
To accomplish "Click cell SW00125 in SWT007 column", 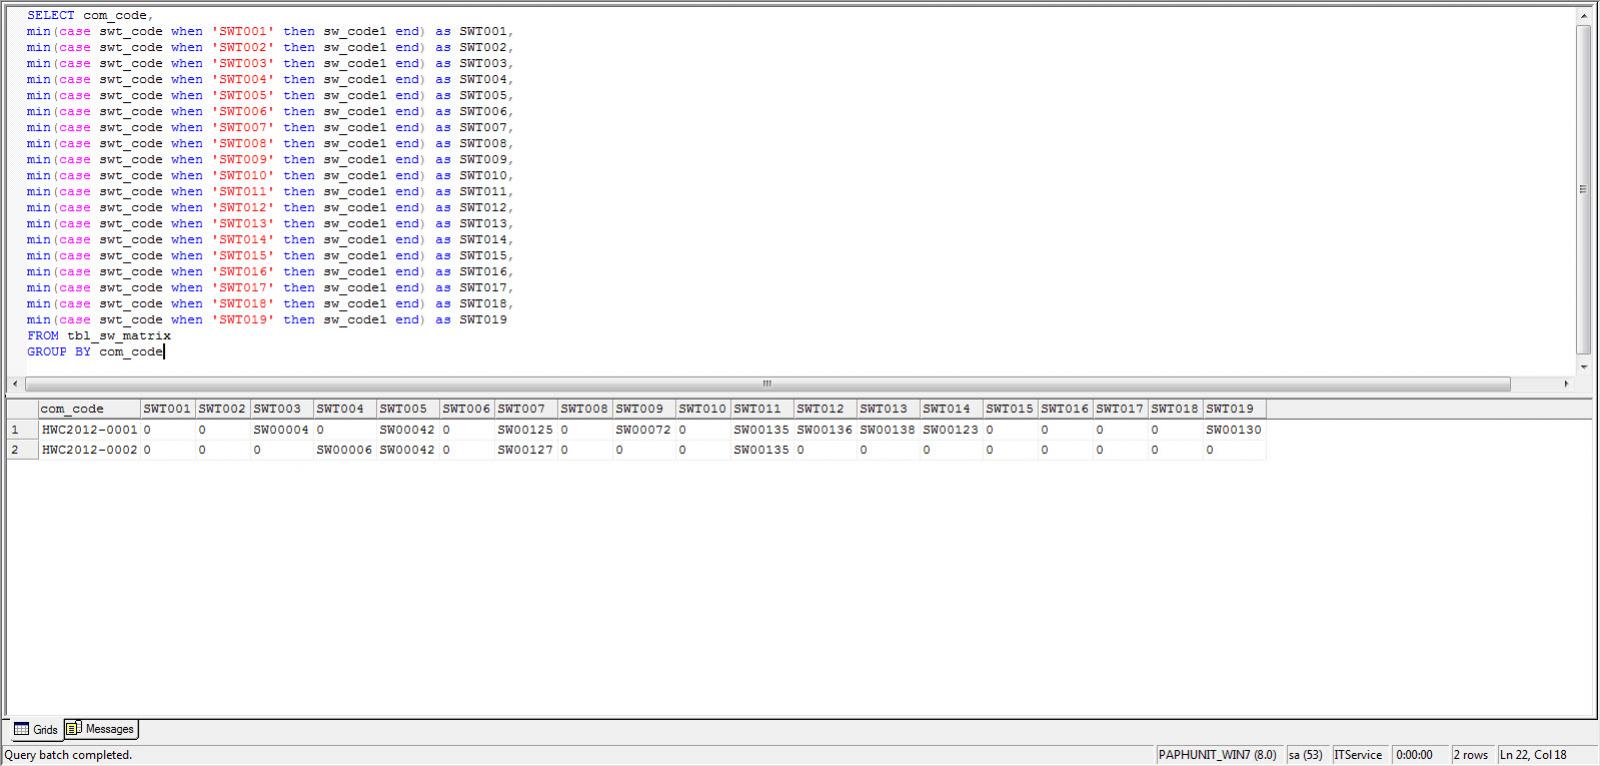I will pyautogui.click(x=526, y=430).
